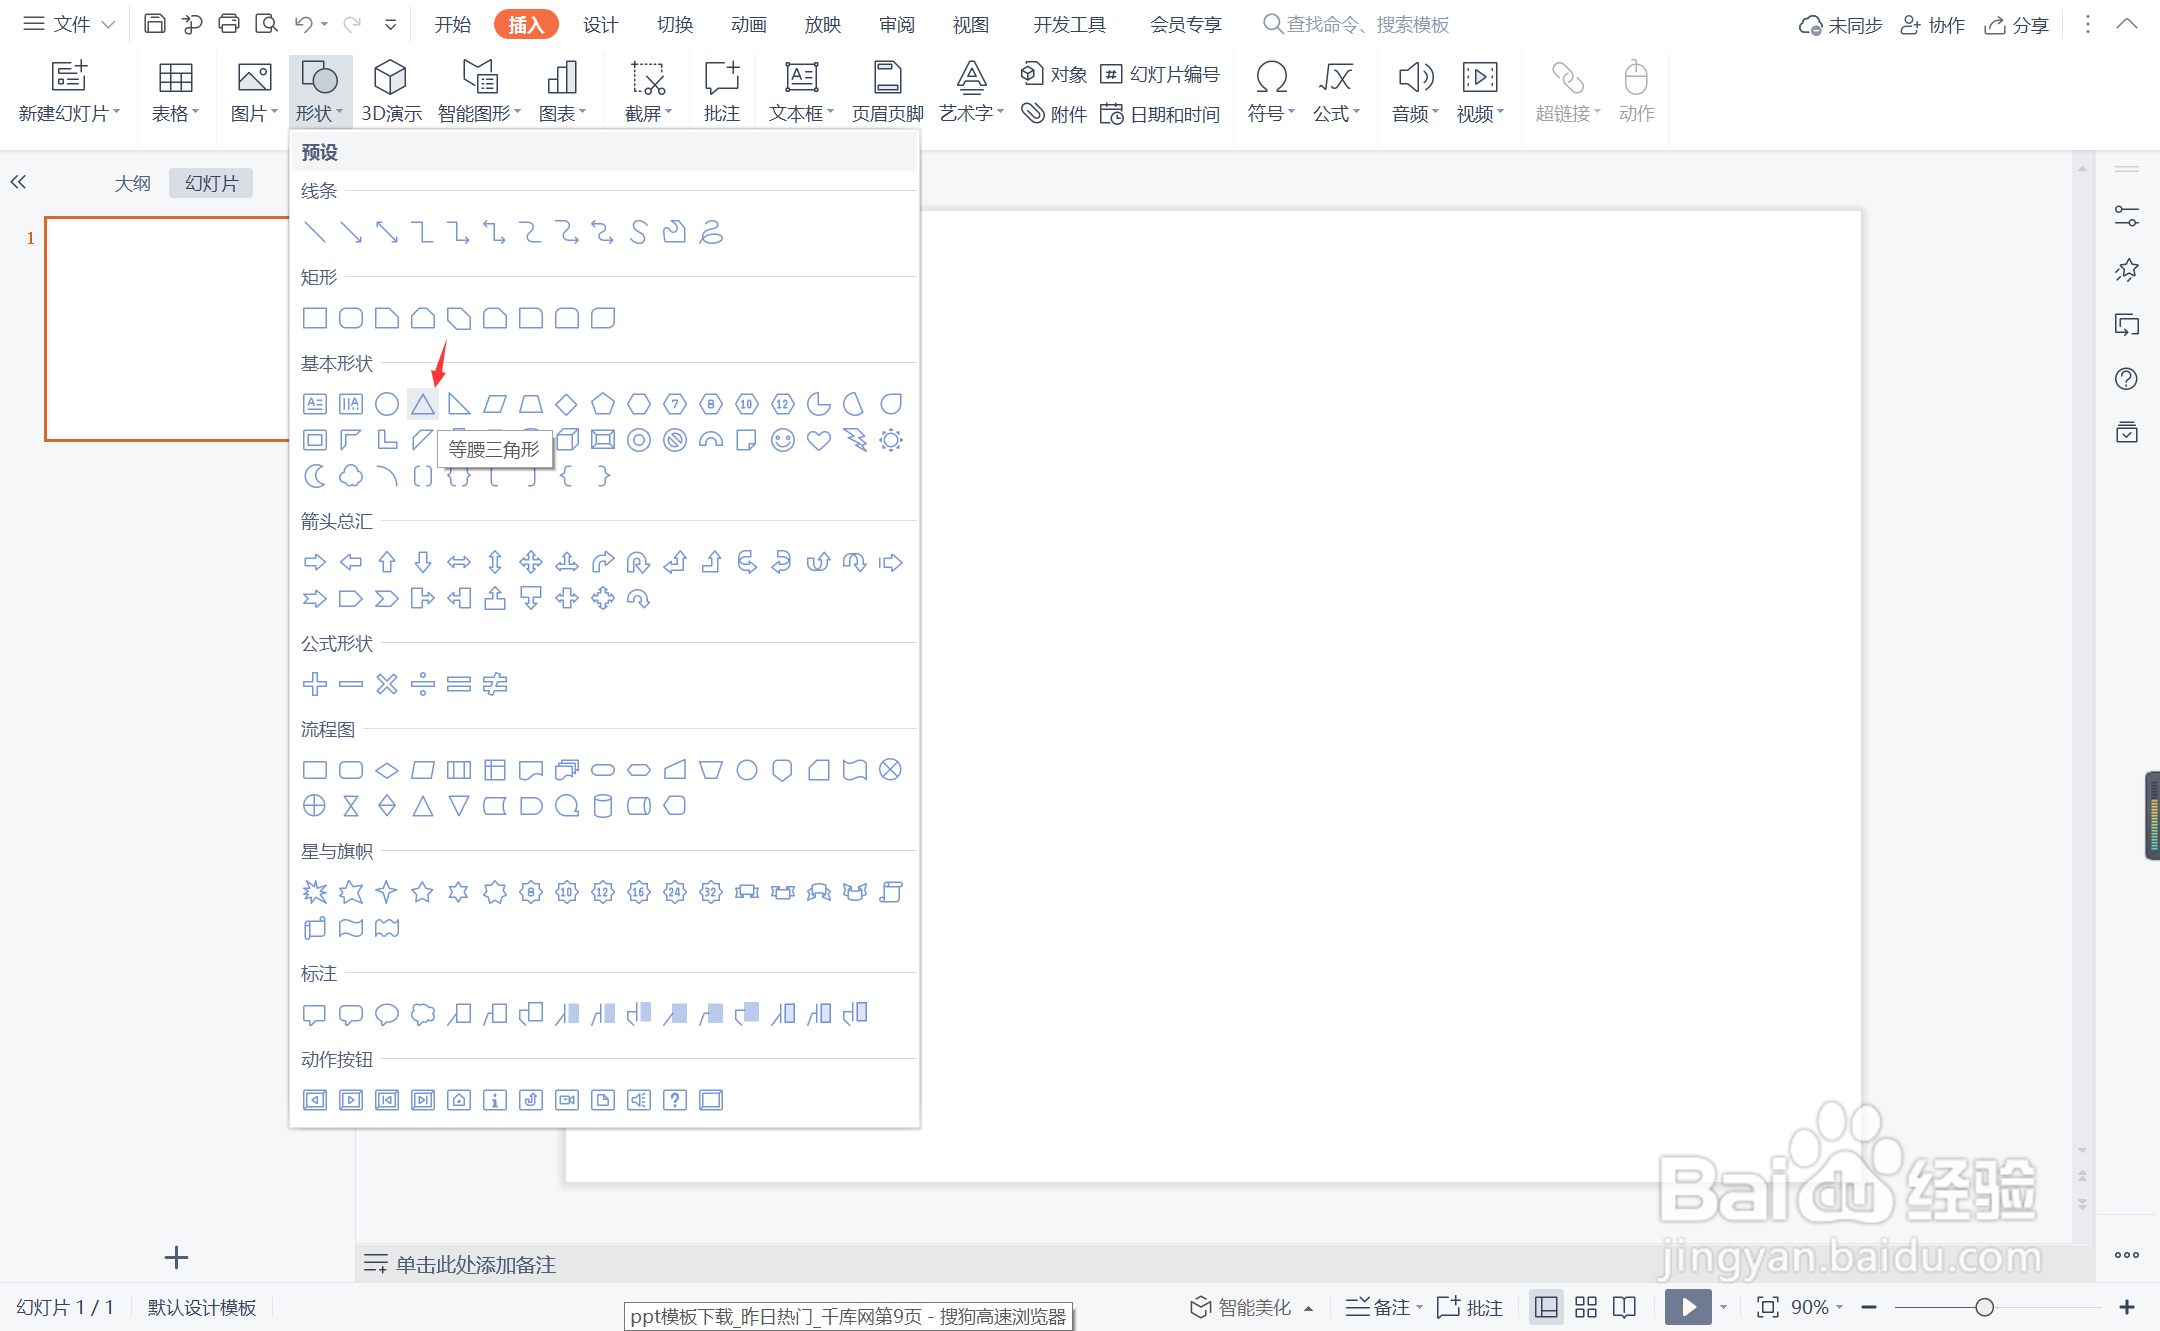Viewport: 2160px width, 1331px height.
Task: Click the 协作 collaborate button
Action: 1933,25
